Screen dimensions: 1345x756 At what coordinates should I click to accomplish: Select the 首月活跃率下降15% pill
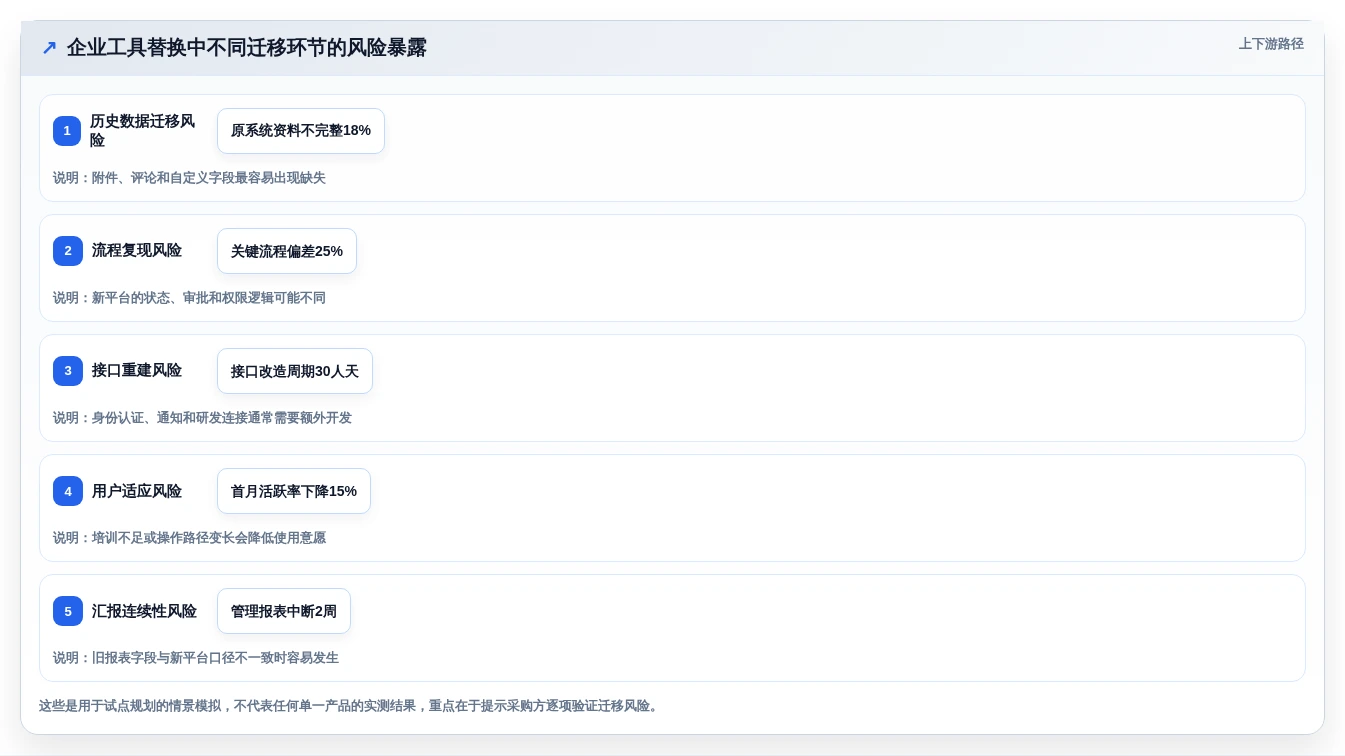pos(294,491)
